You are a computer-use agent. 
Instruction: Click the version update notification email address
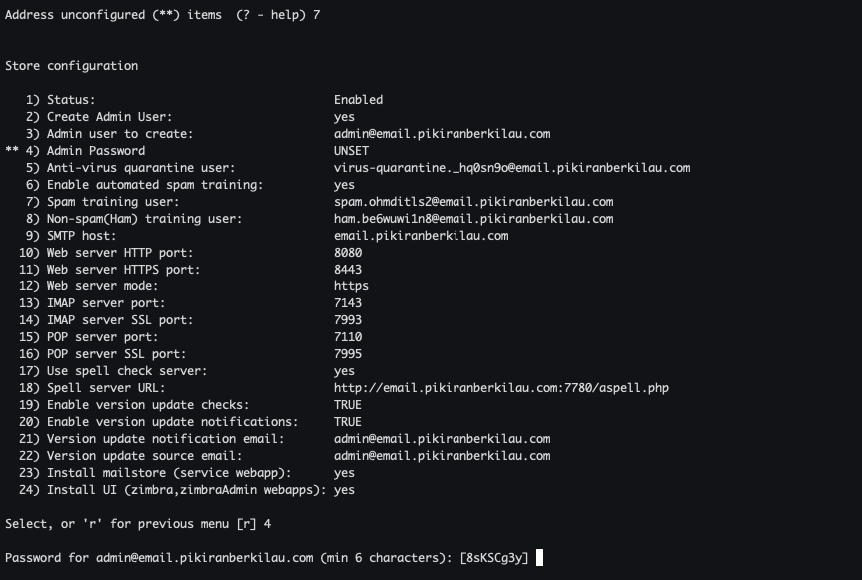(x=442, y=439)
